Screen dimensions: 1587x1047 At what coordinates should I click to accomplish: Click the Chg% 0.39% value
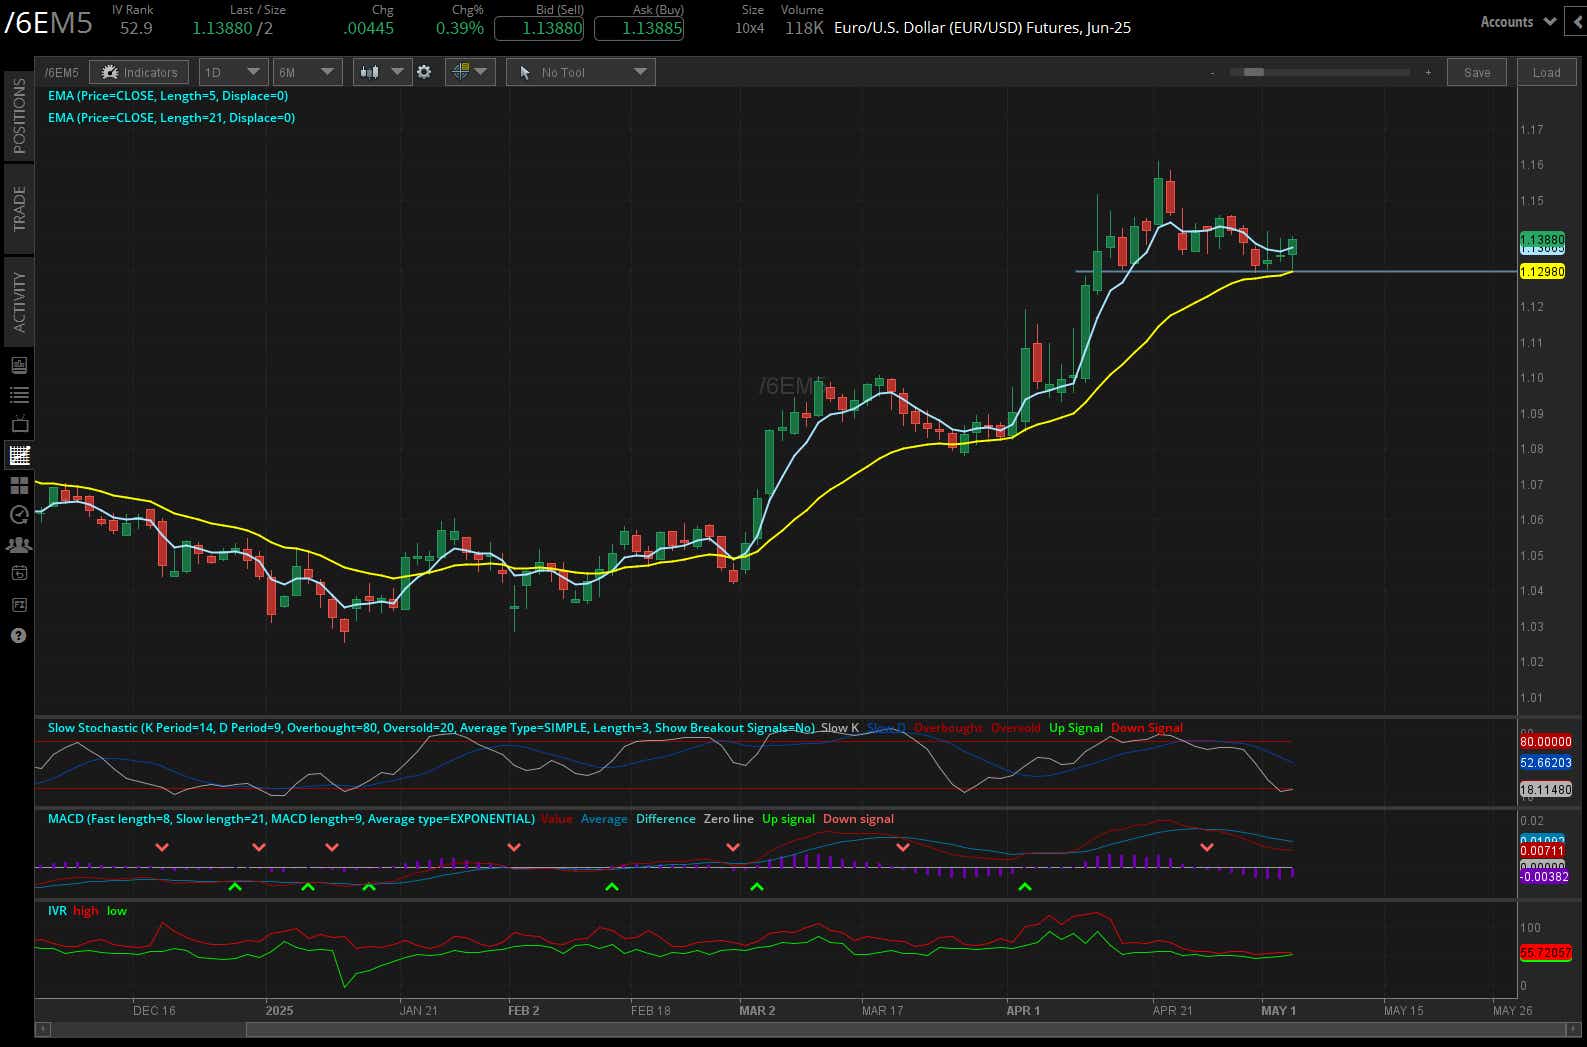[460, 28]
